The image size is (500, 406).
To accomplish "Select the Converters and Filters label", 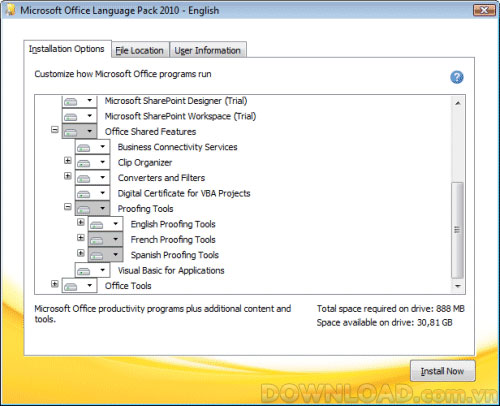I will point(161,178).
